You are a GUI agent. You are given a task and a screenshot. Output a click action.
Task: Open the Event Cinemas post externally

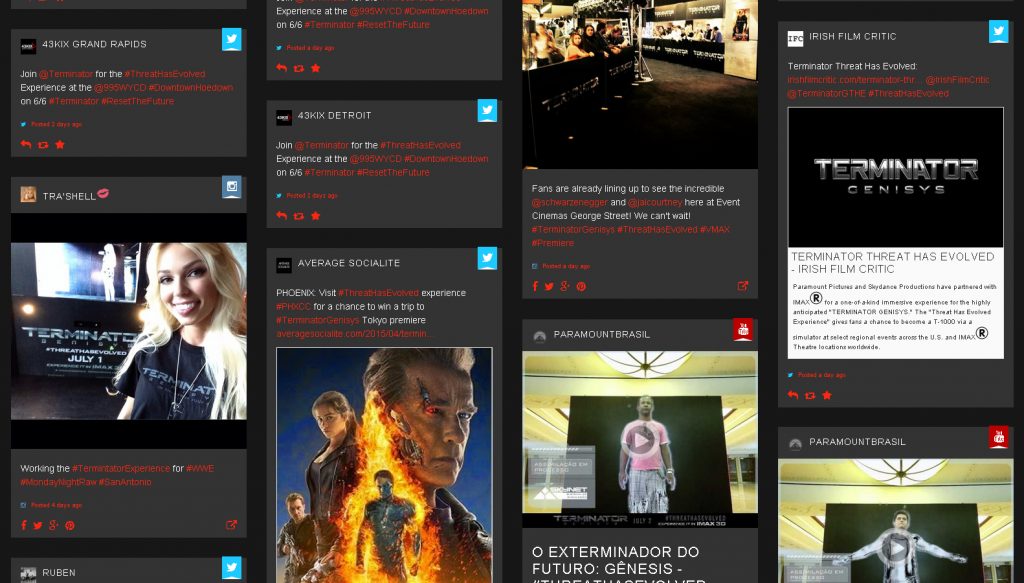tap(743, 286)
